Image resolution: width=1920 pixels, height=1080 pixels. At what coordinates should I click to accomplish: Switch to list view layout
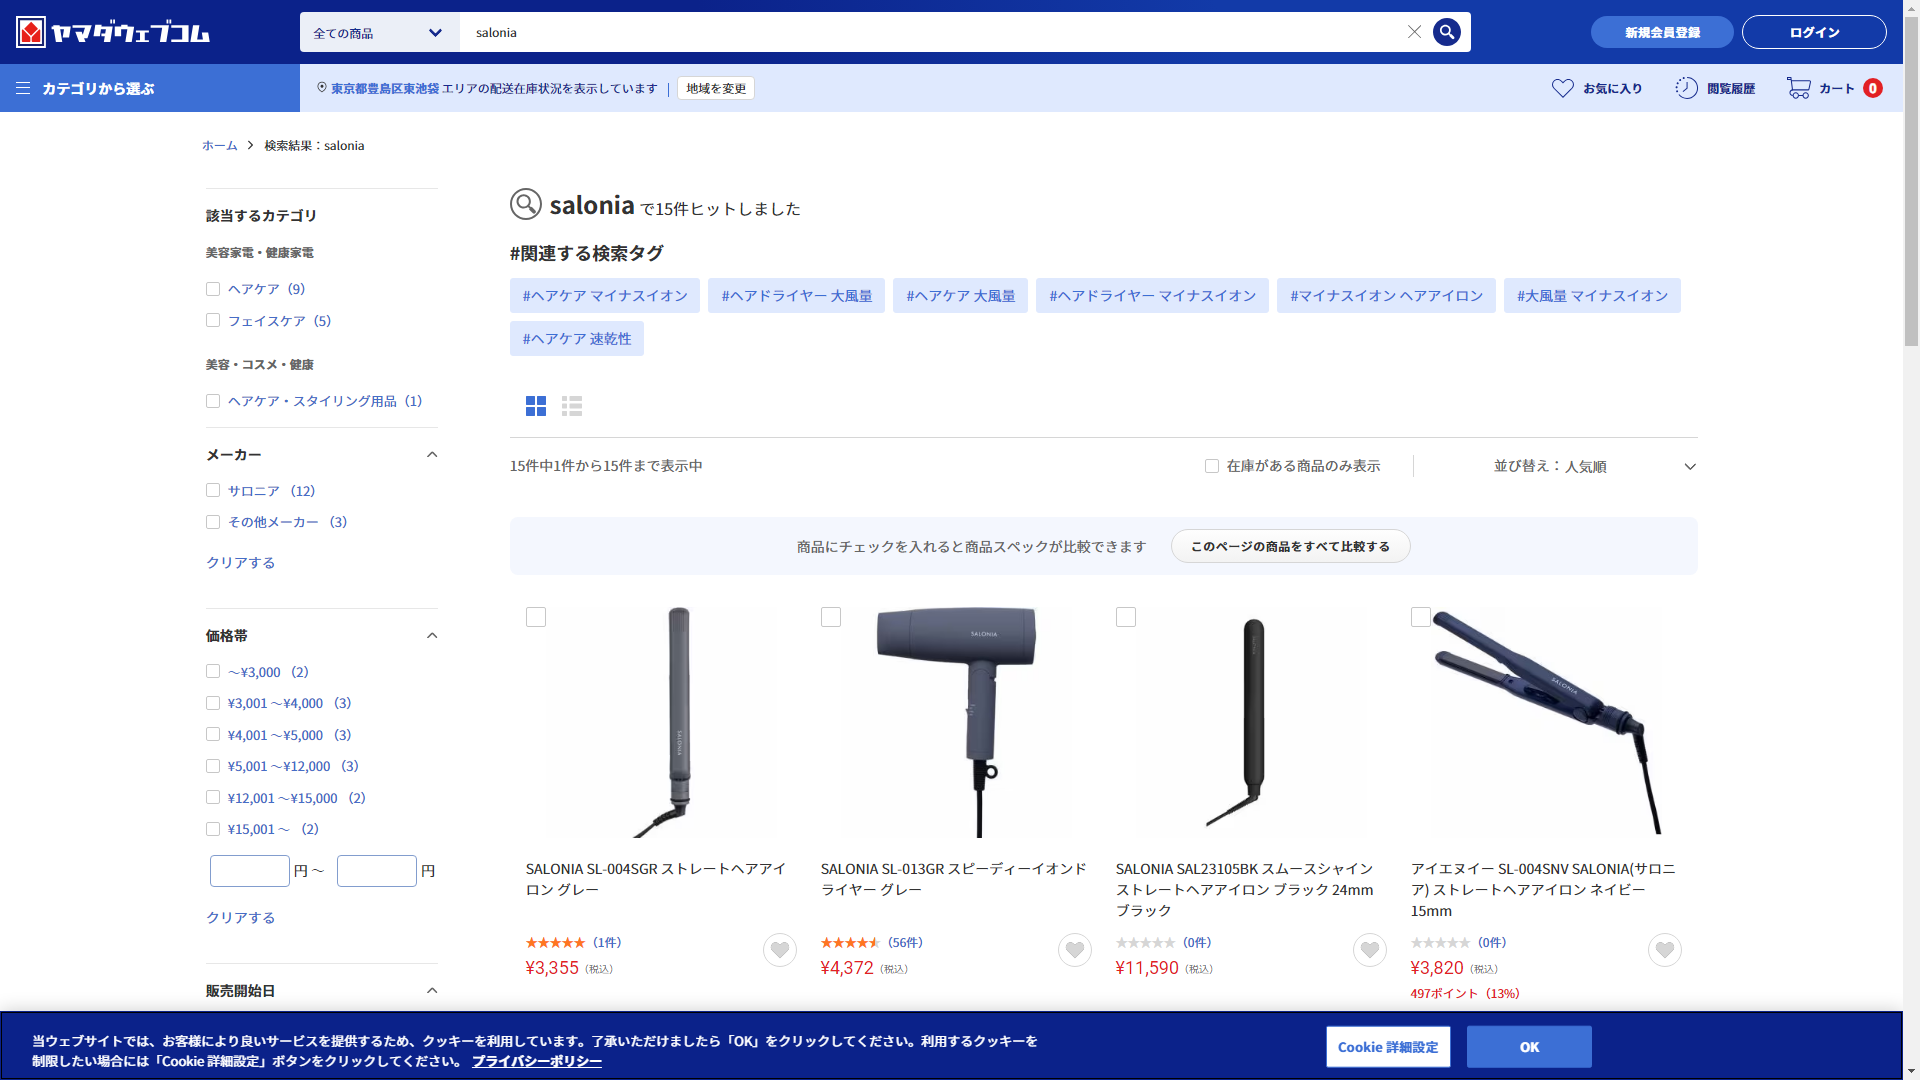[572, 406]
